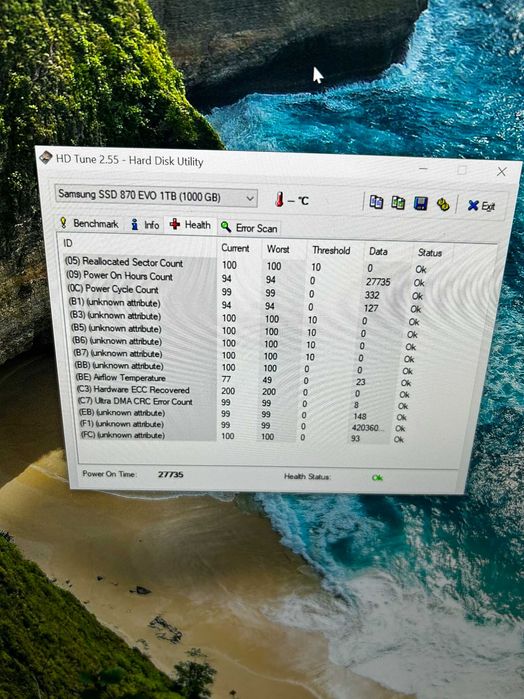Click the 148 data value in the EB row

tap(359, 416)
